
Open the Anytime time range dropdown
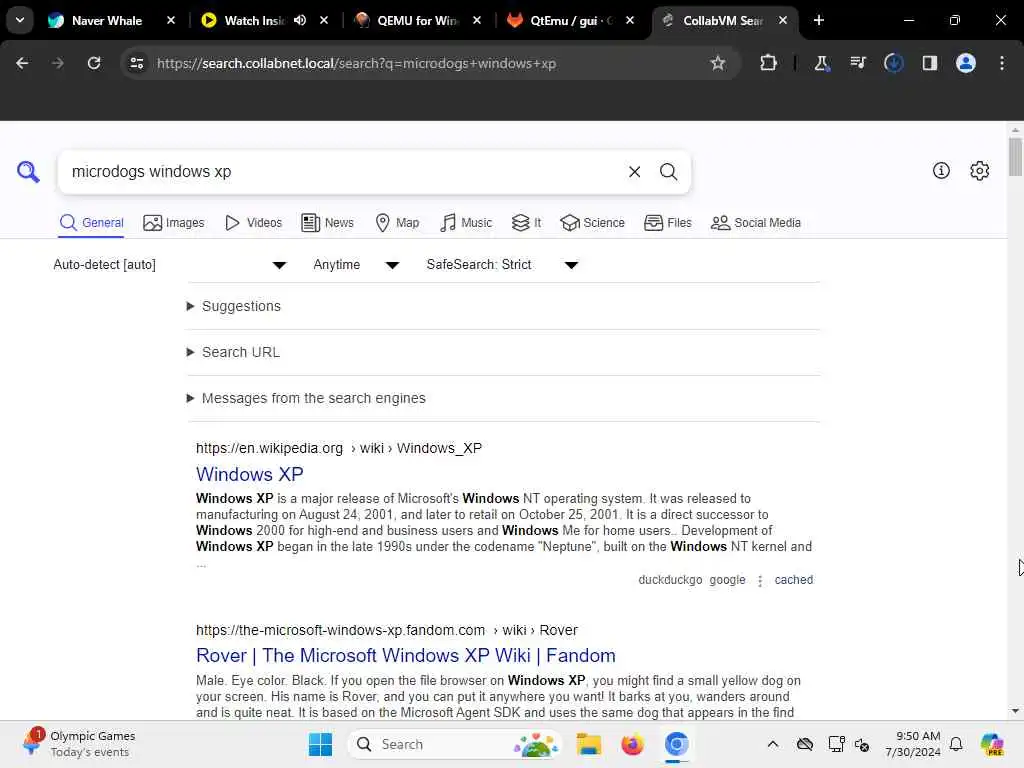tap(357, 264)
